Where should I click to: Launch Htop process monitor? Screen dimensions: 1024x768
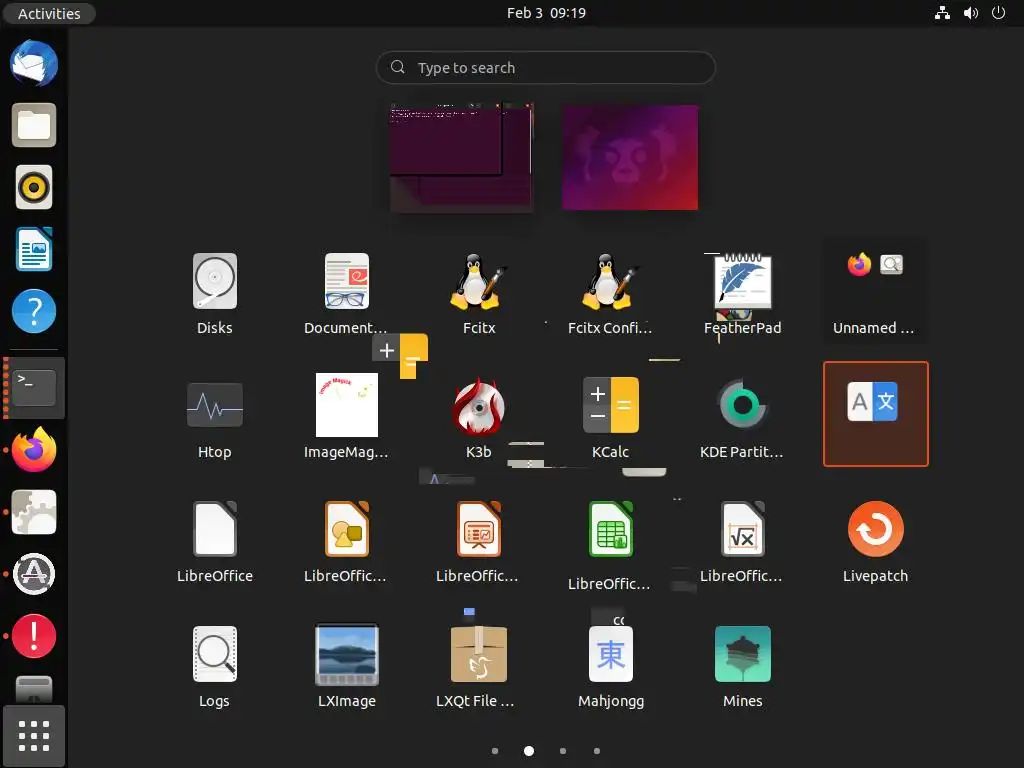point(215,417)
